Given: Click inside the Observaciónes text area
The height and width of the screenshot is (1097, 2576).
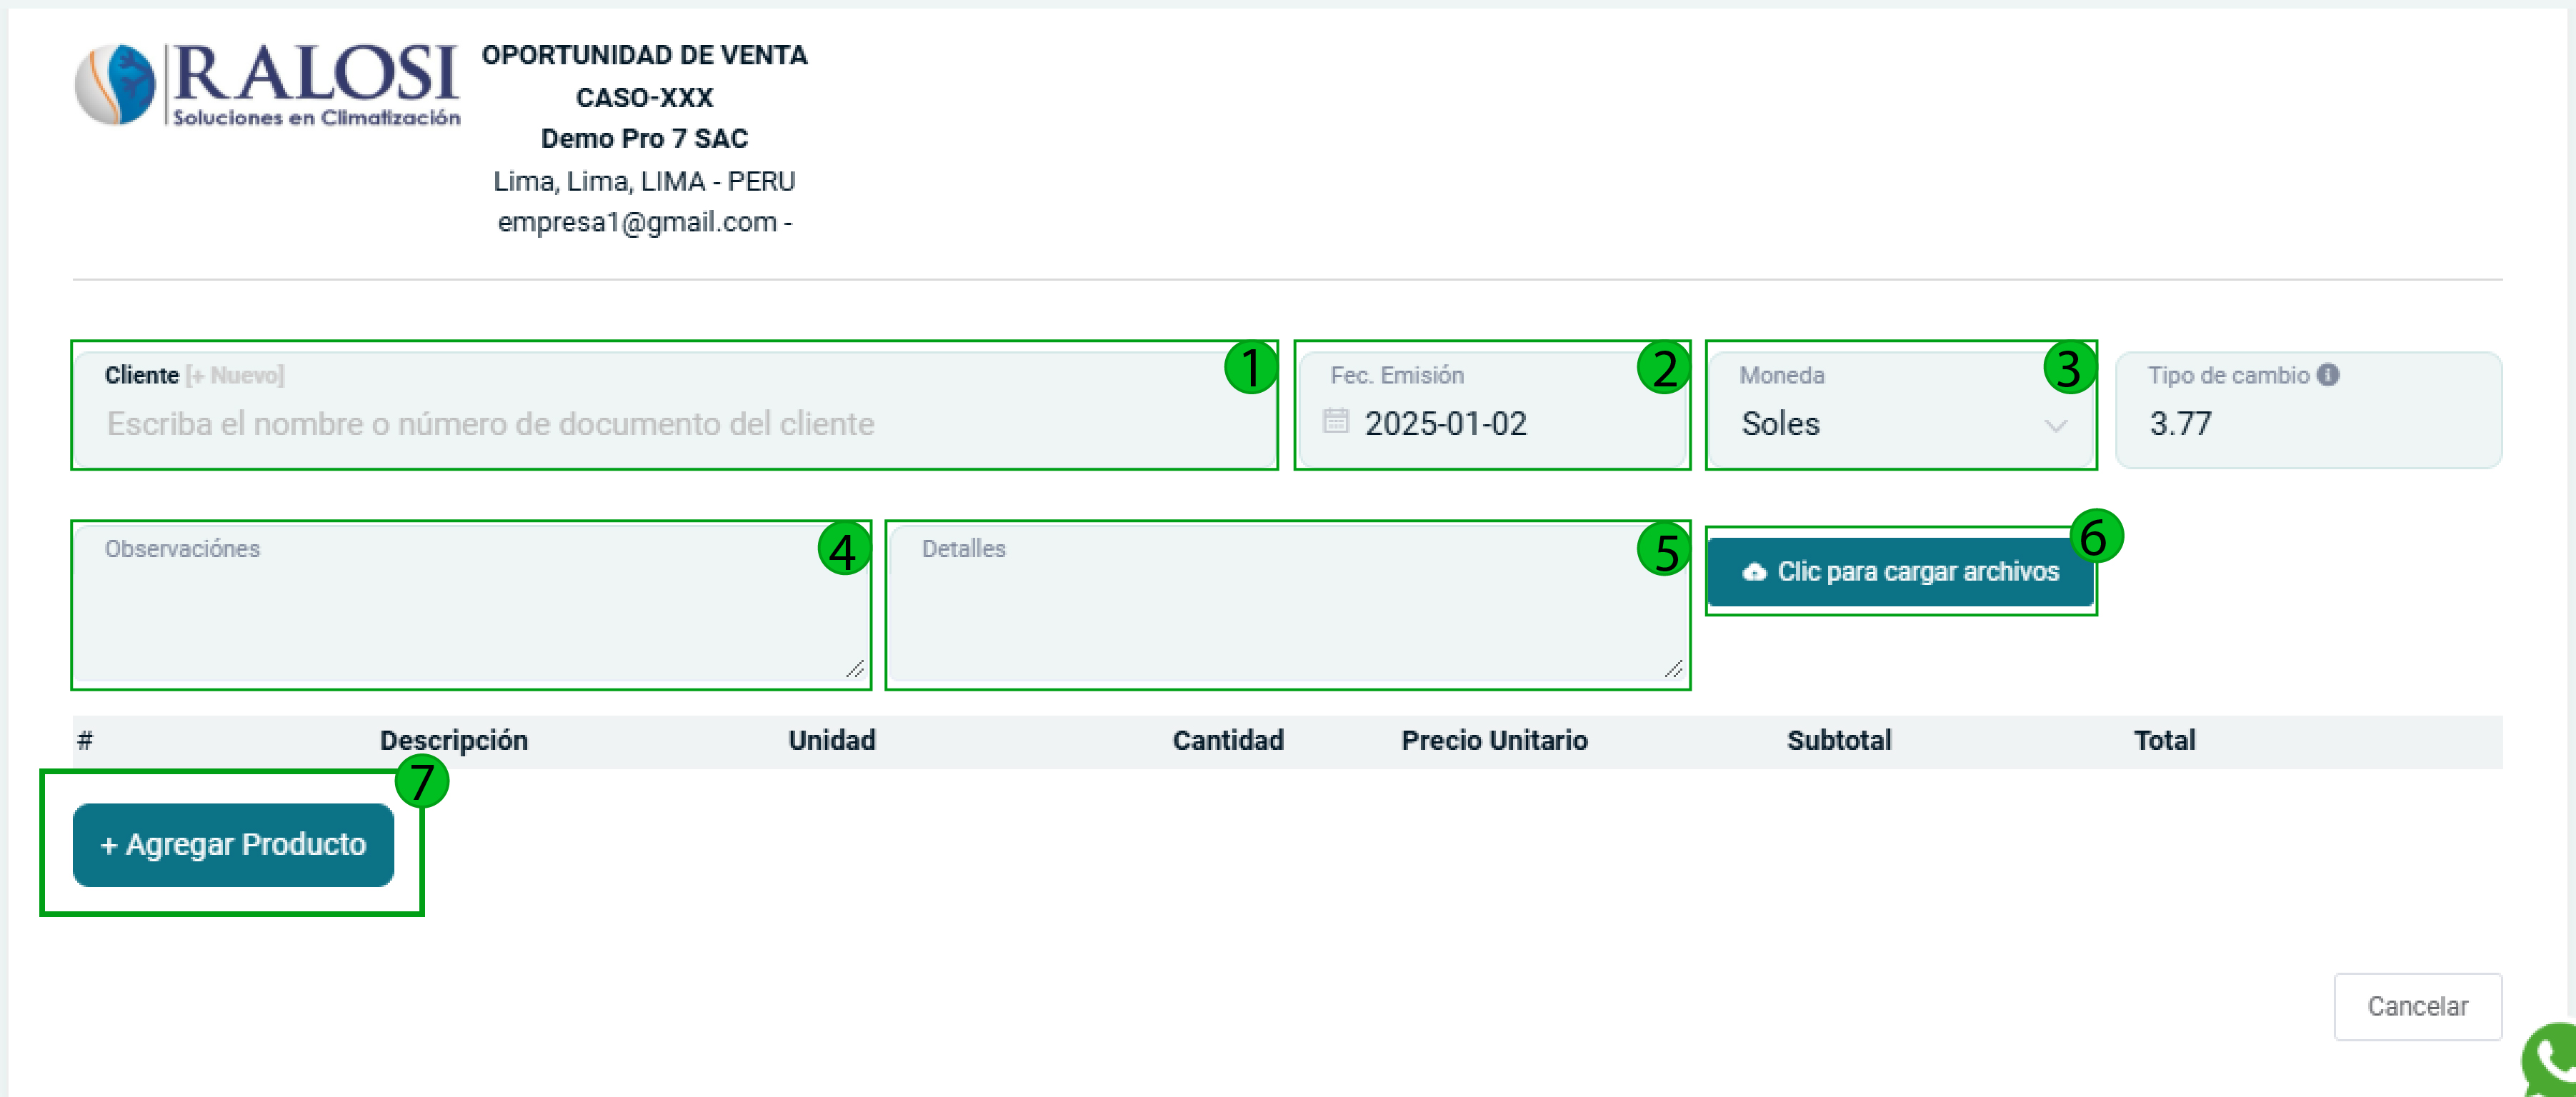Looking at the screenshot, I should pyautogui.click(x=470, y=615).
